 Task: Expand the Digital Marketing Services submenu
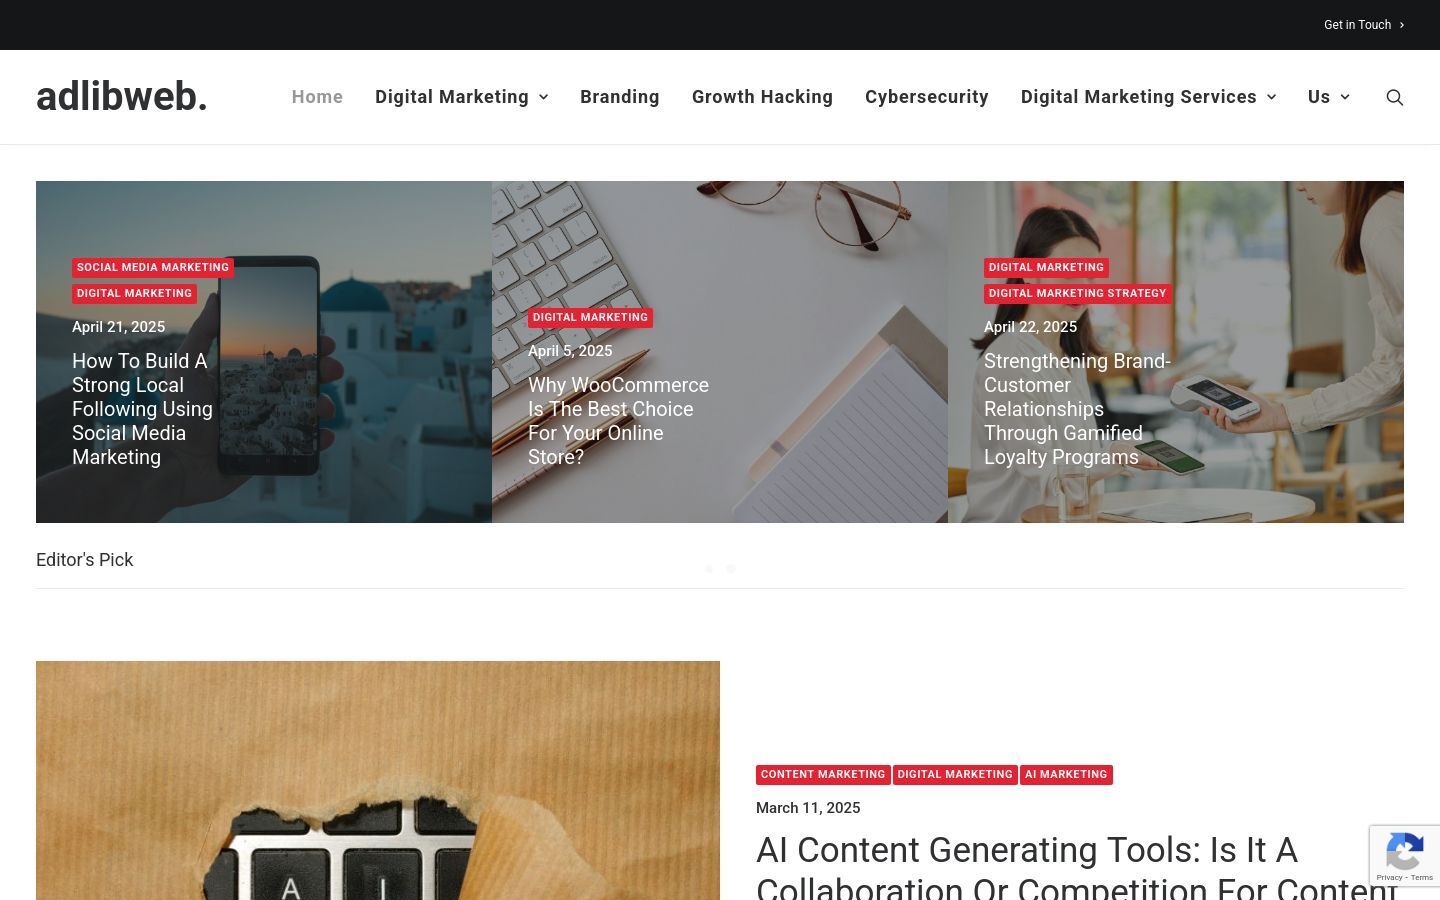[x=1148, y=97]
